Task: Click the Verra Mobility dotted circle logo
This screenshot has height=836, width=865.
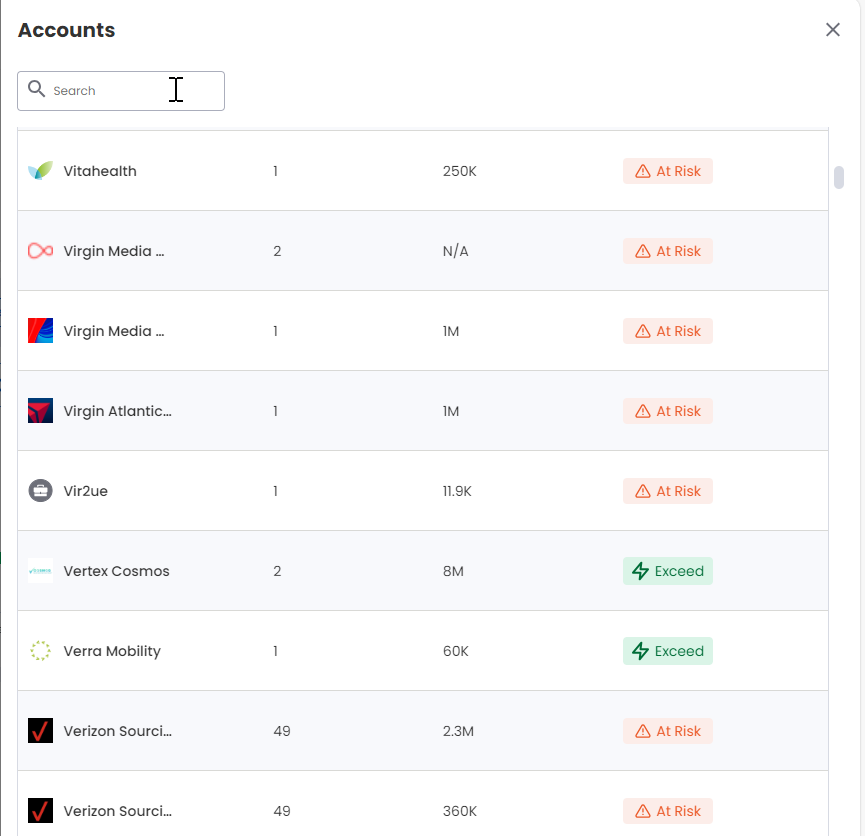Action: 40,651
